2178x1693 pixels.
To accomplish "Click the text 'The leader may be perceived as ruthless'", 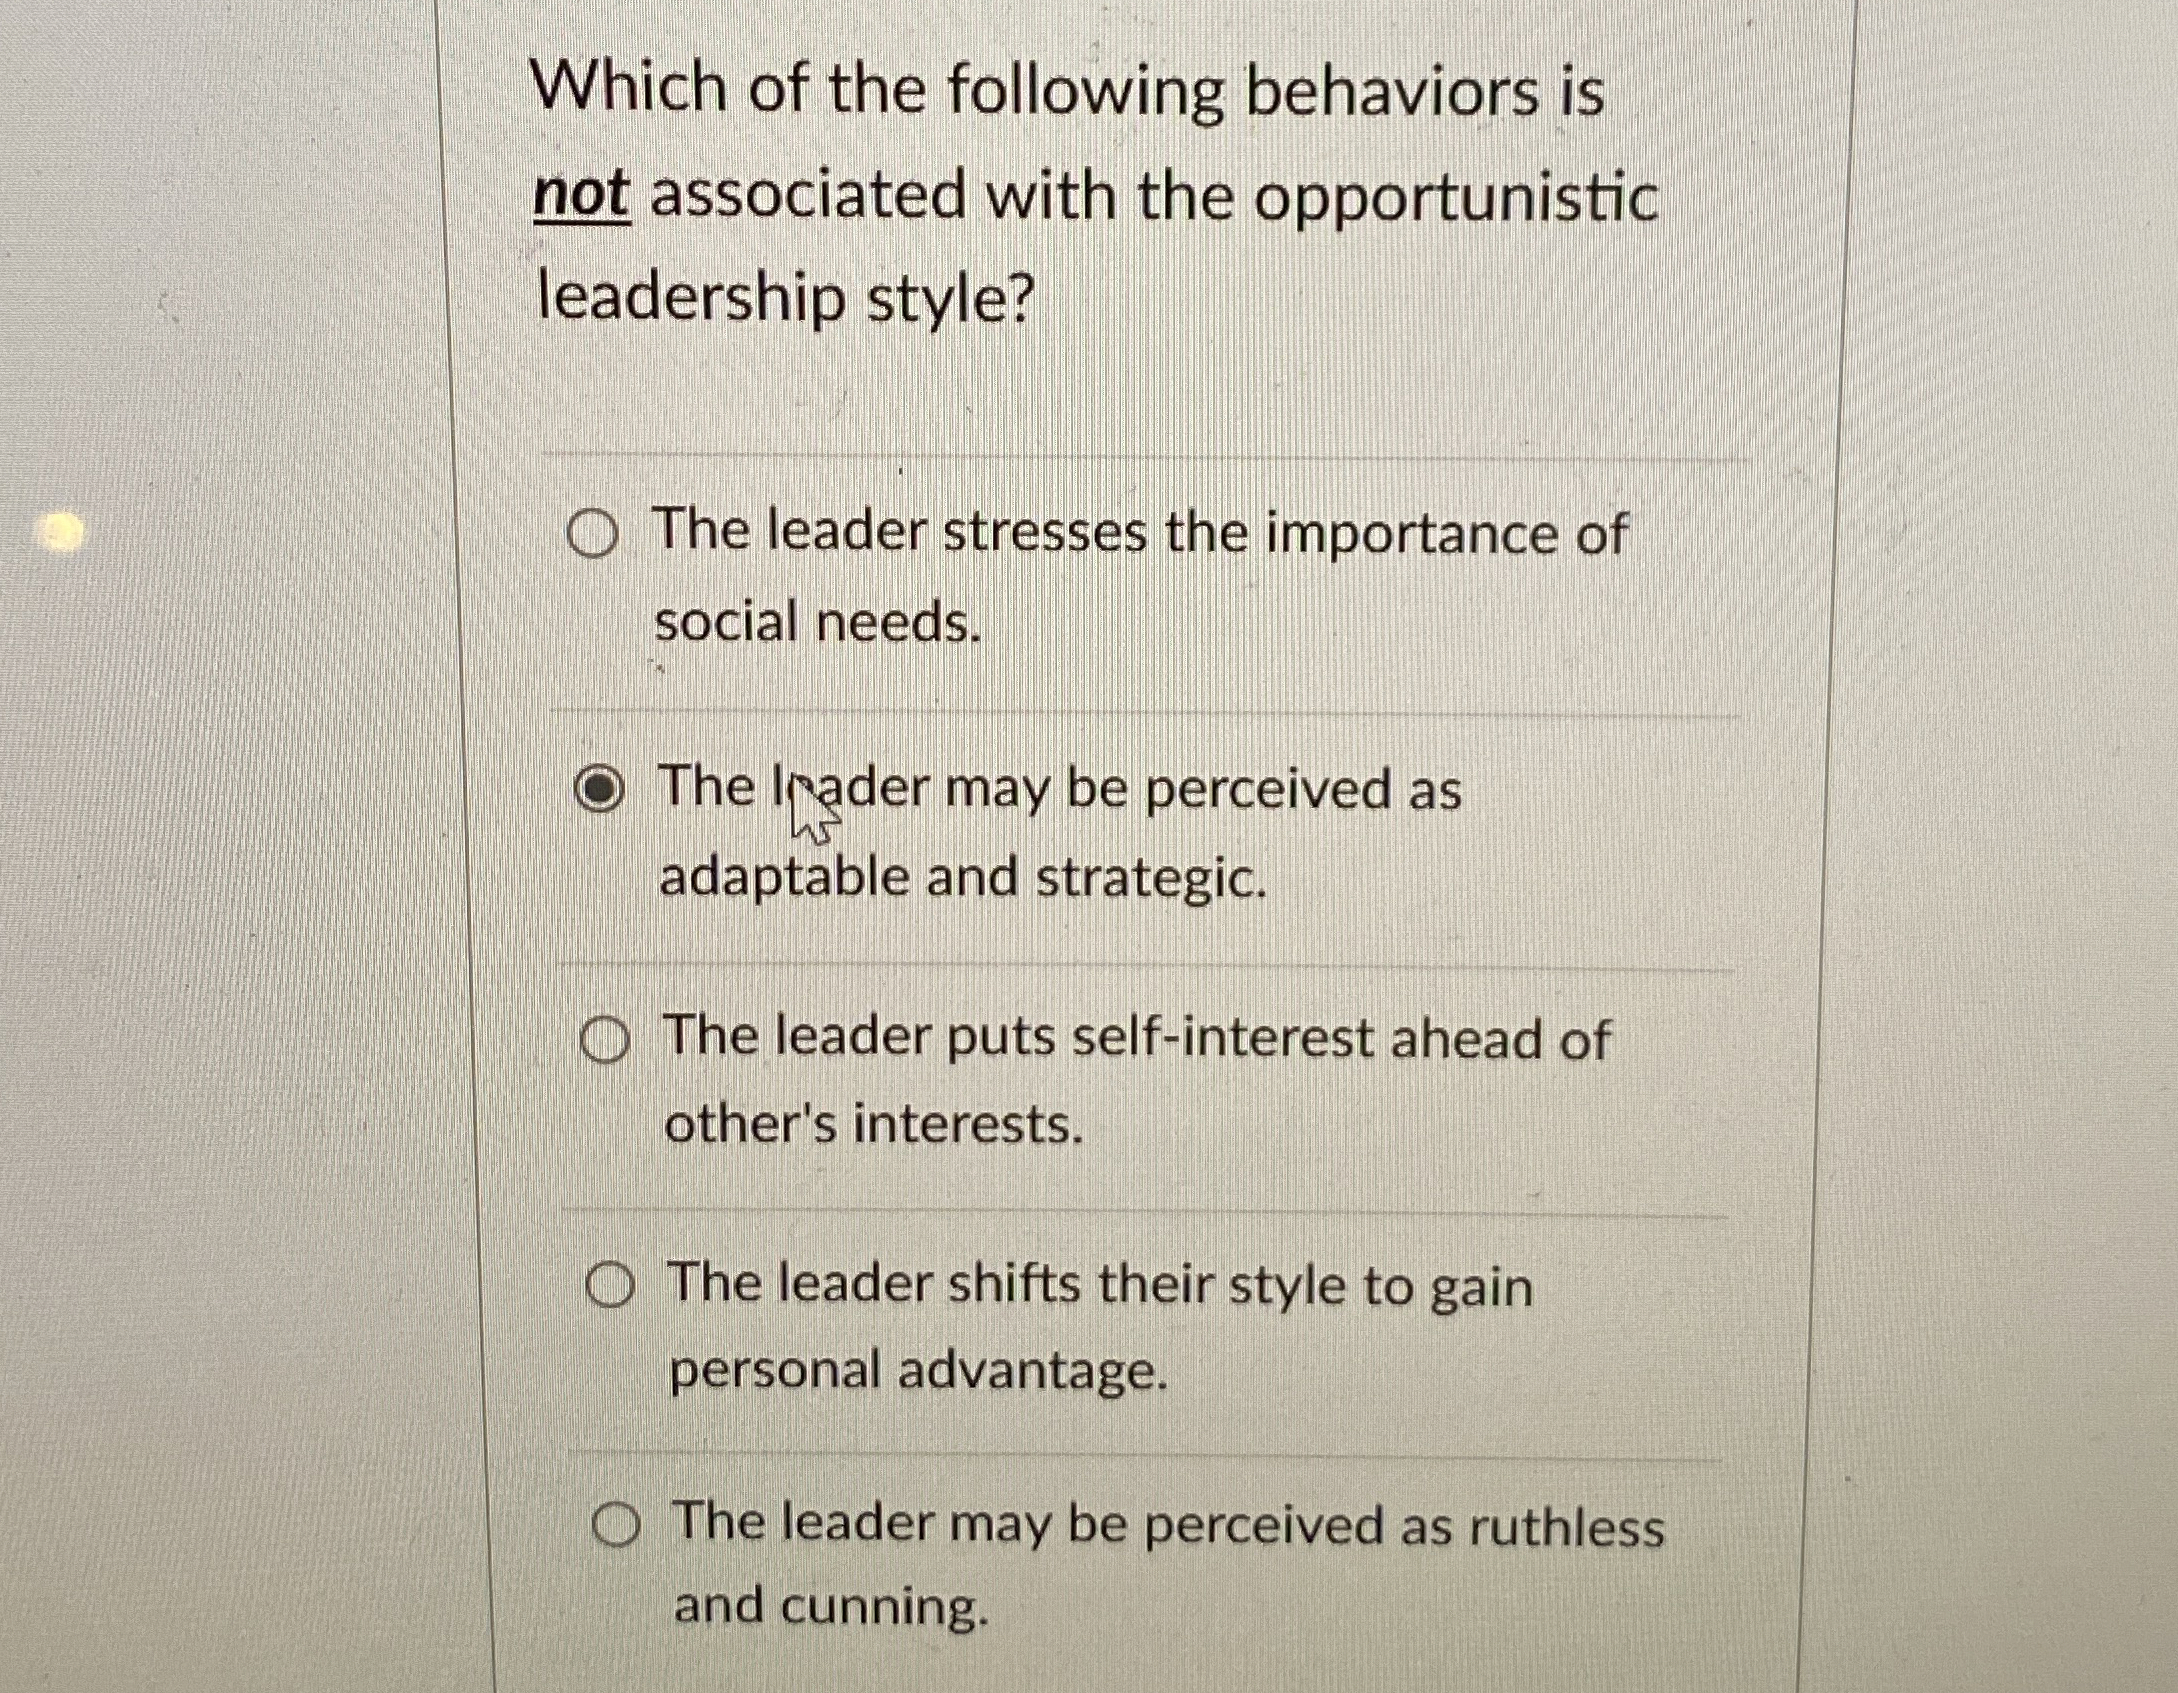I will click(1169, 1526).
